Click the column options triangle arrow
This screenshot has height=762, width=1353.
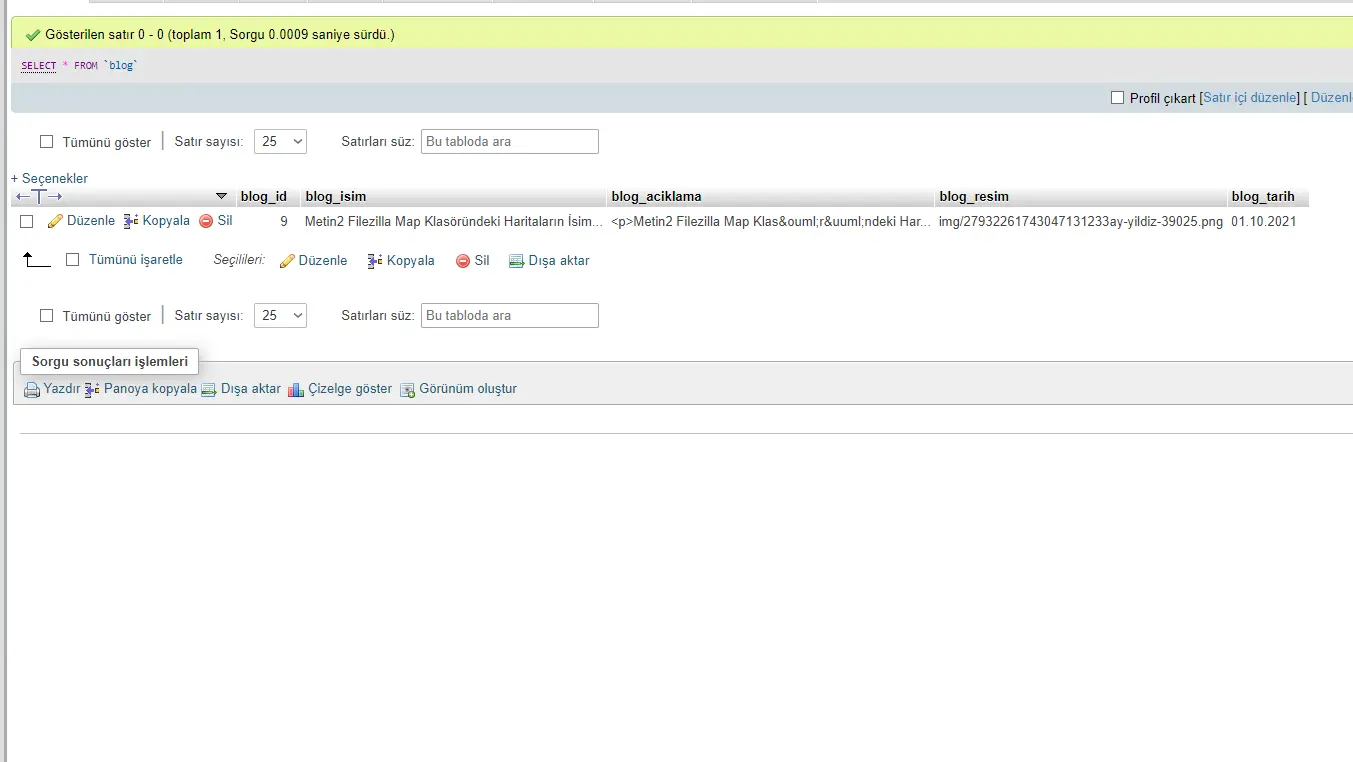pos(221,196)
